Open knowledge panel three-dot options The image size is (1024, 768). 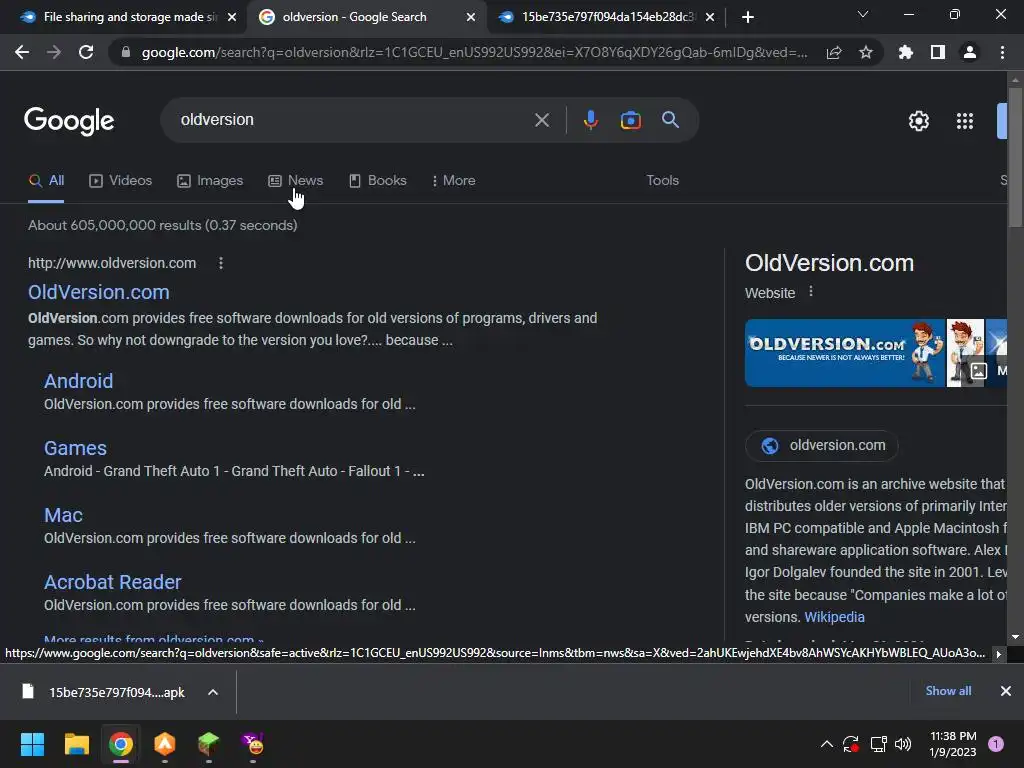[811, 292]
